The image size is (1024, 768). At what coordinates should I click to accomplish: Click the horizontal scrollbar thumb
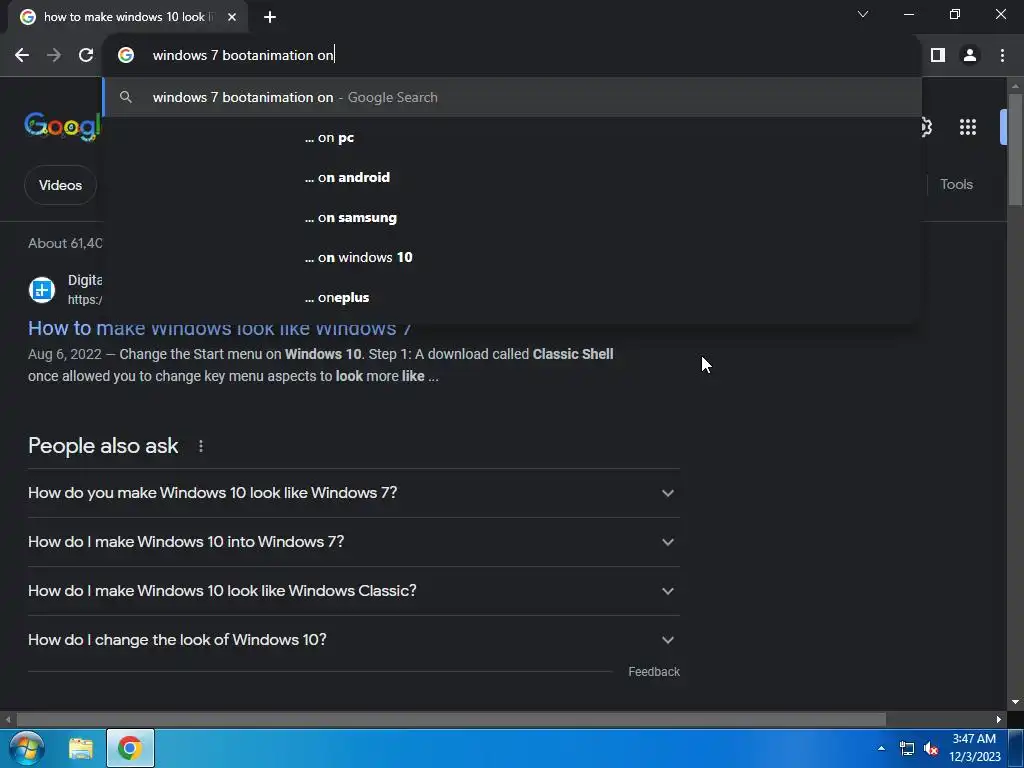tap(451, 719)
